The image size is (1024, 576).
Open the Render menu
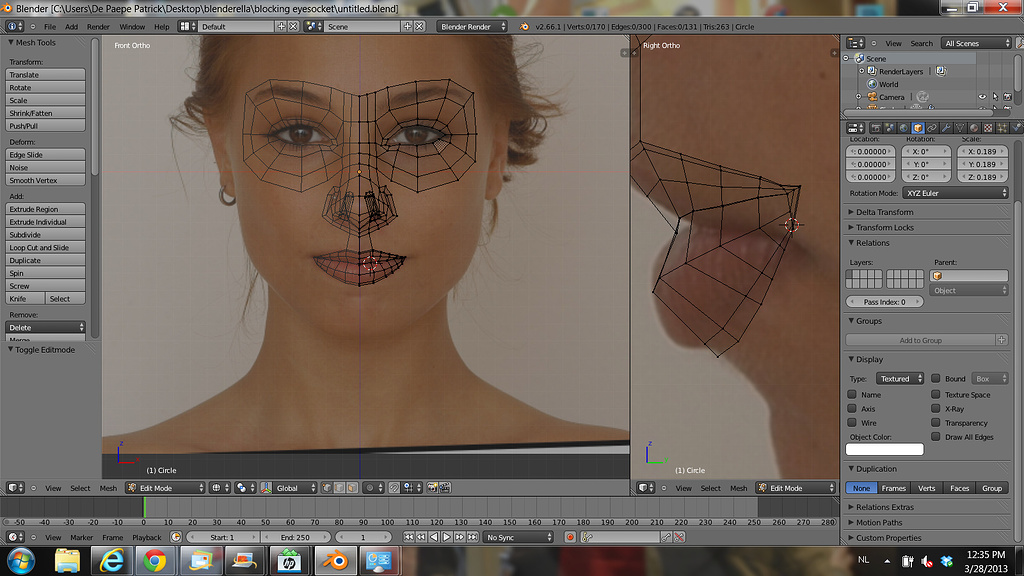click(x=98, y=27)
